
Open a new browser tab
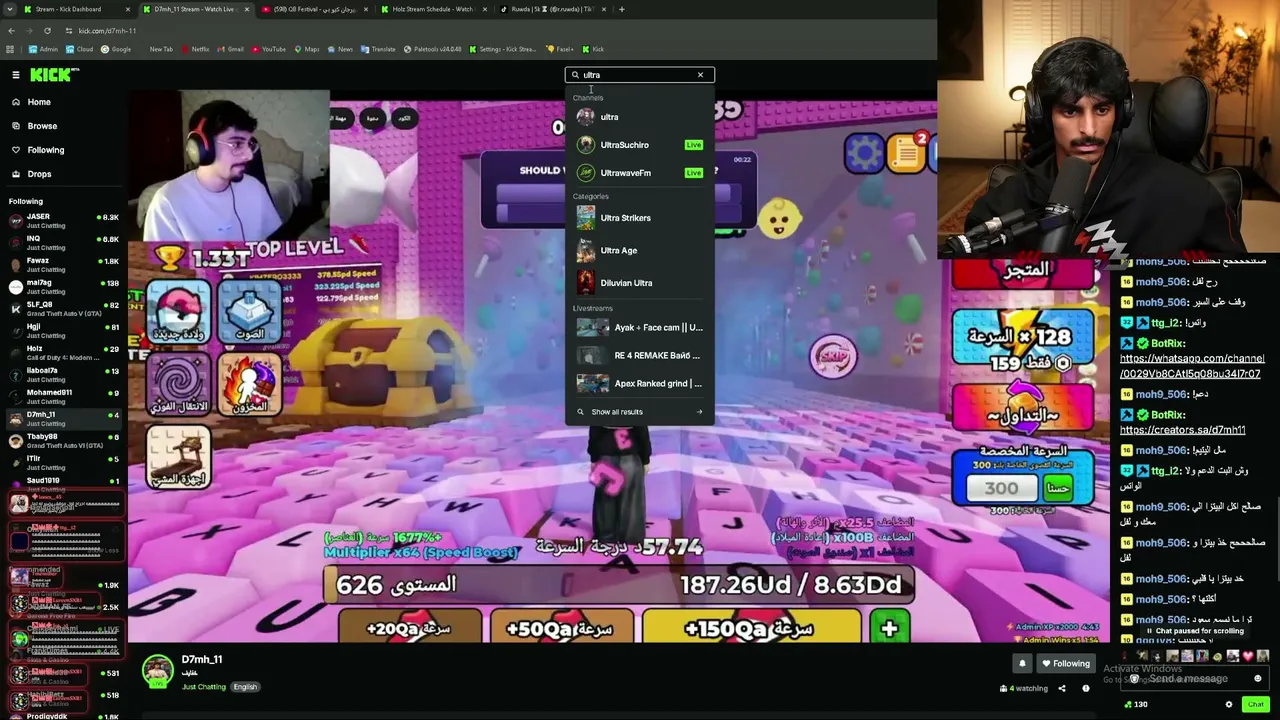click(621, 10)
